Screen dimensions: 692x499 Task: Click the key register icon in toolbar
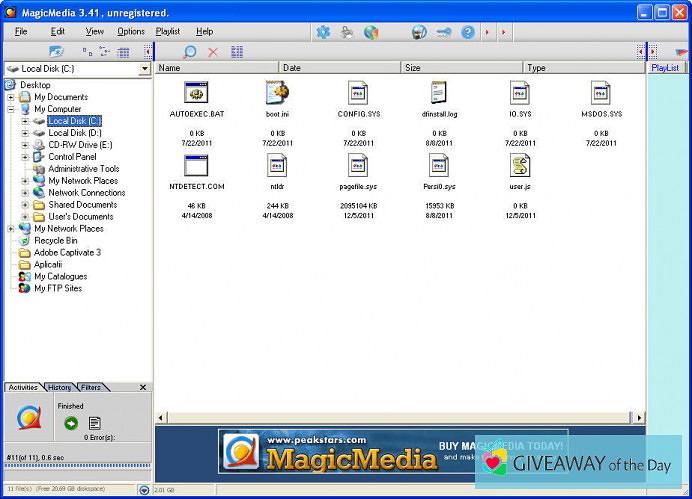[443, 32]
